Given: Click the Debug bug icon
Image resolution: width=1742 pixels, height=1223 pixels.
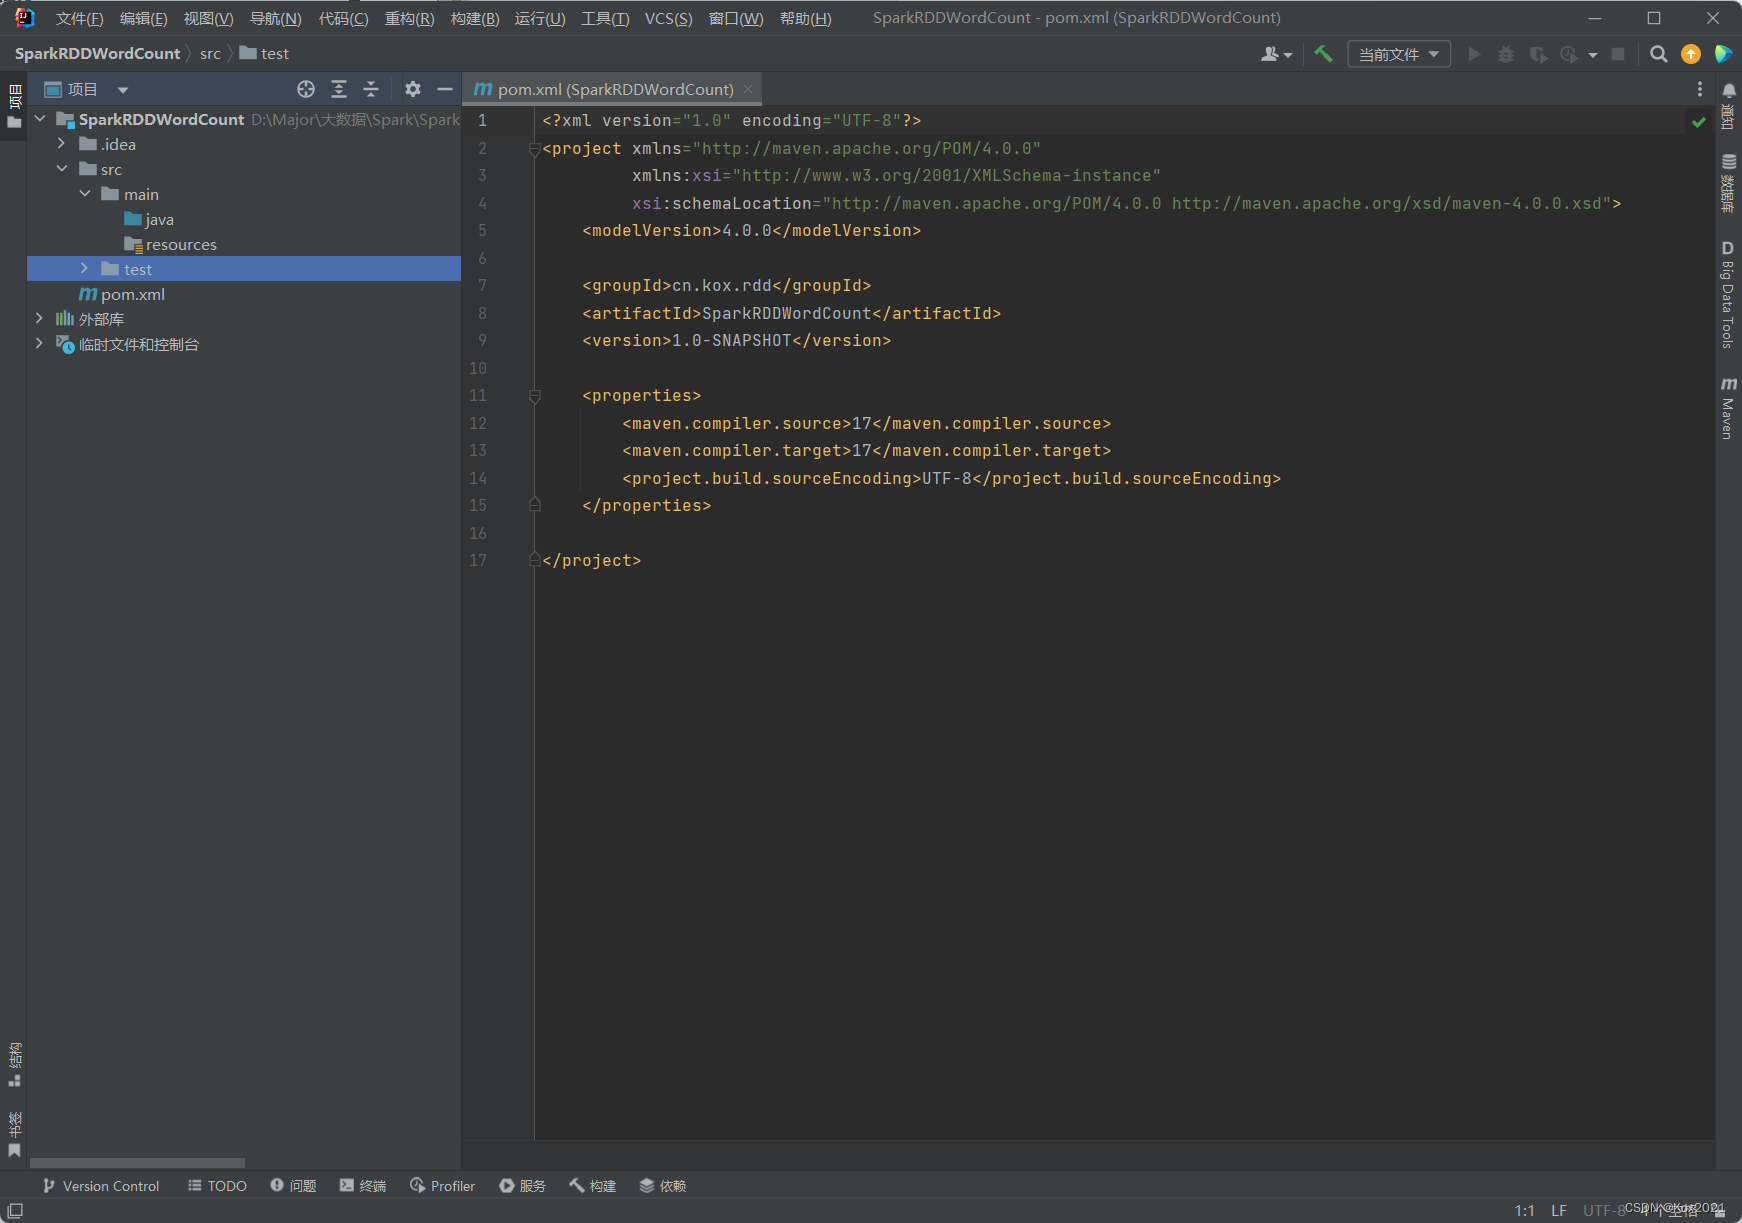Looking at the screenshot, I should coord(1506,54).
